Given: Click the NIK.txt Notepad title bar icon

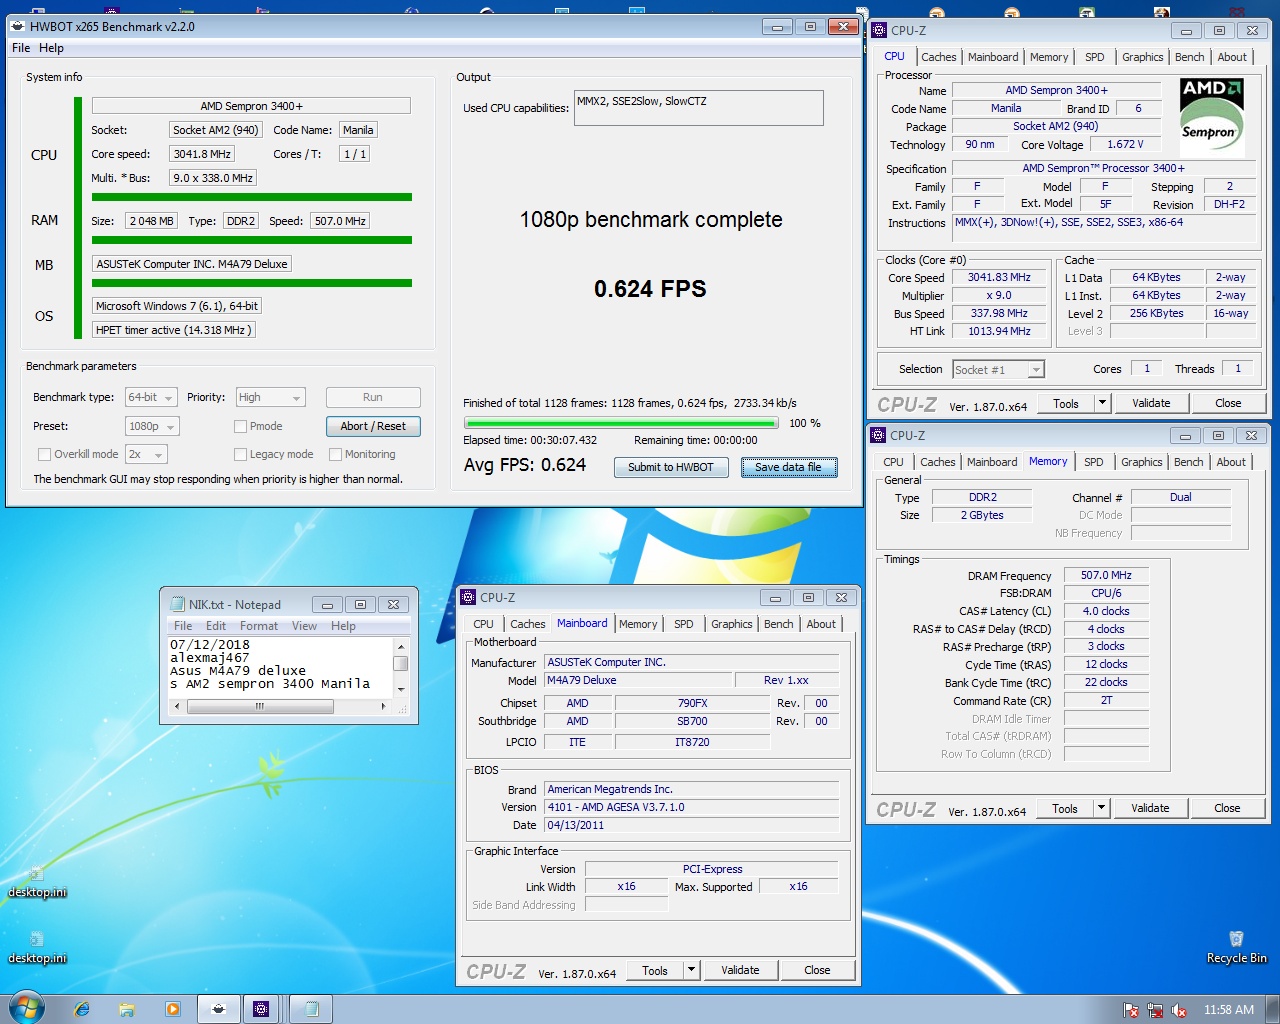Looking at the screenshot, I should [178, 604].
